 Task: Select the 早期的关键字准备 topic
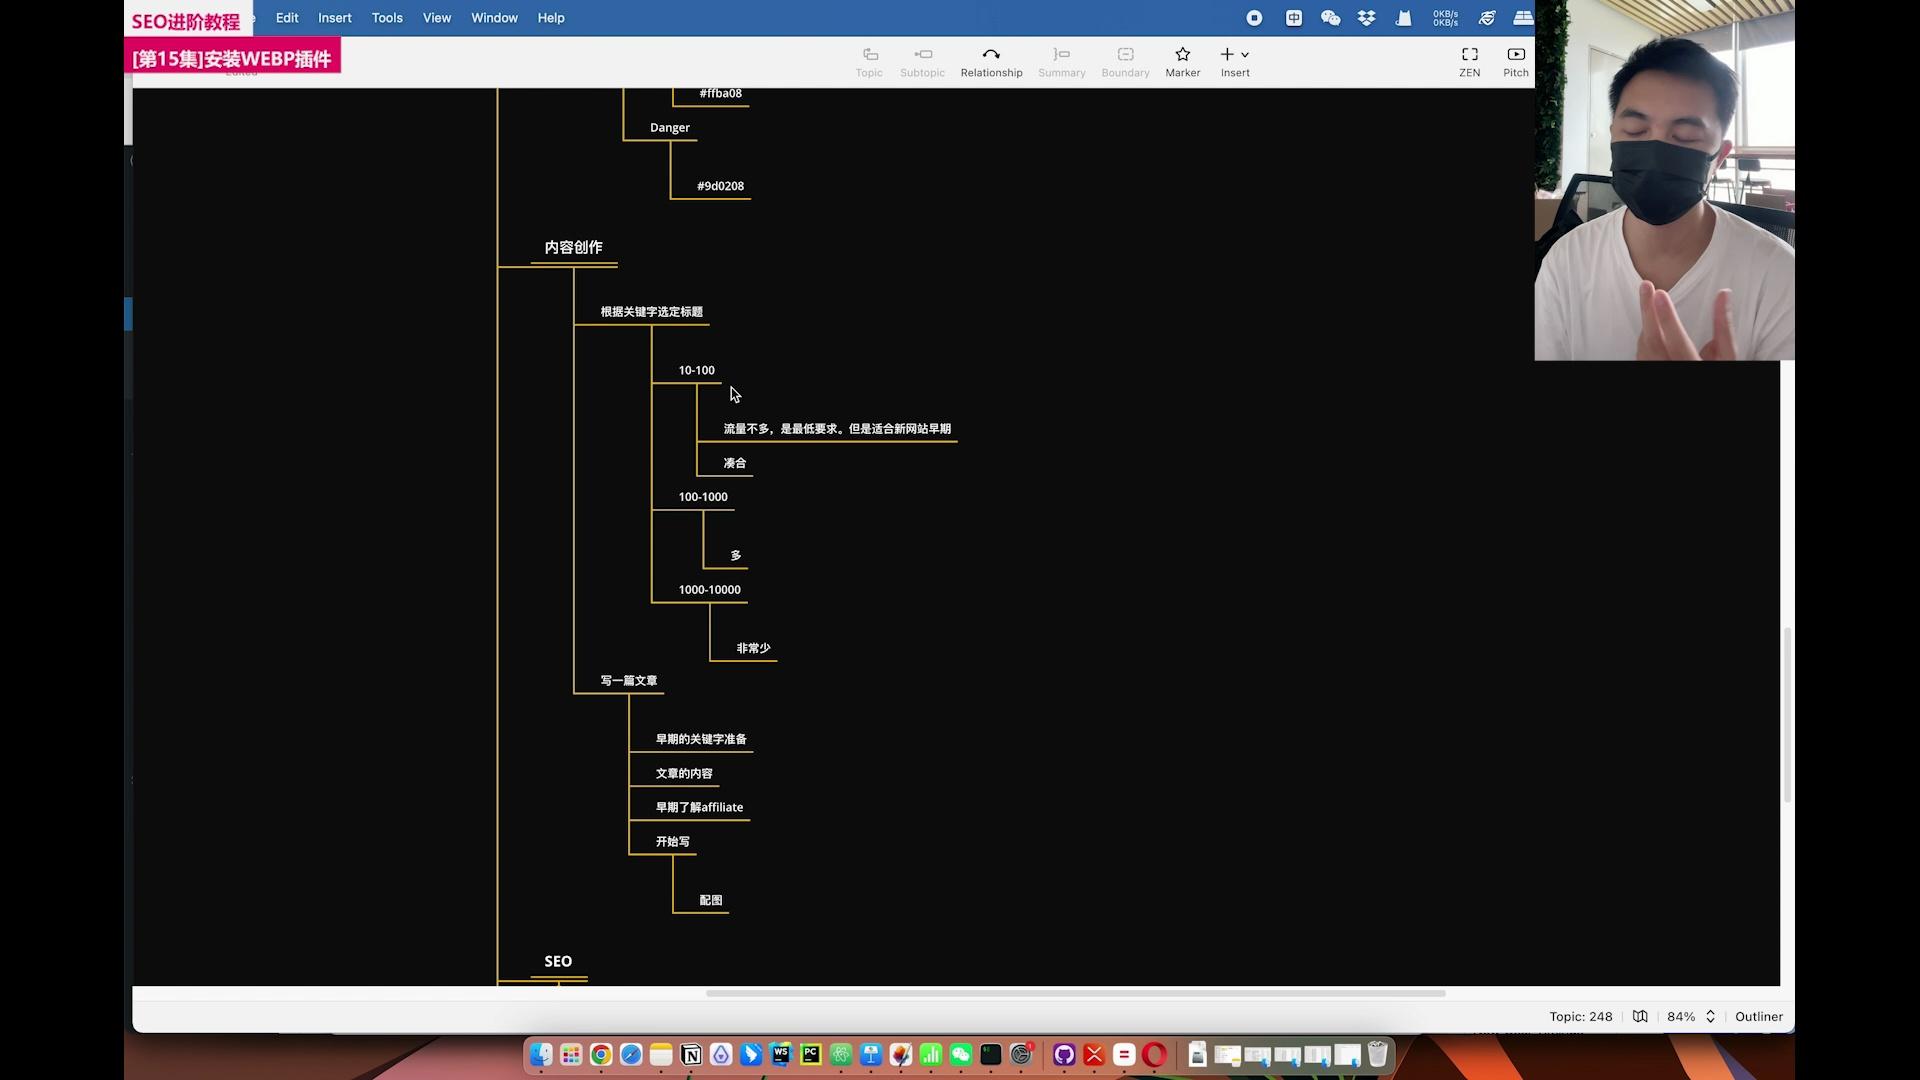(x=701, y=739)
